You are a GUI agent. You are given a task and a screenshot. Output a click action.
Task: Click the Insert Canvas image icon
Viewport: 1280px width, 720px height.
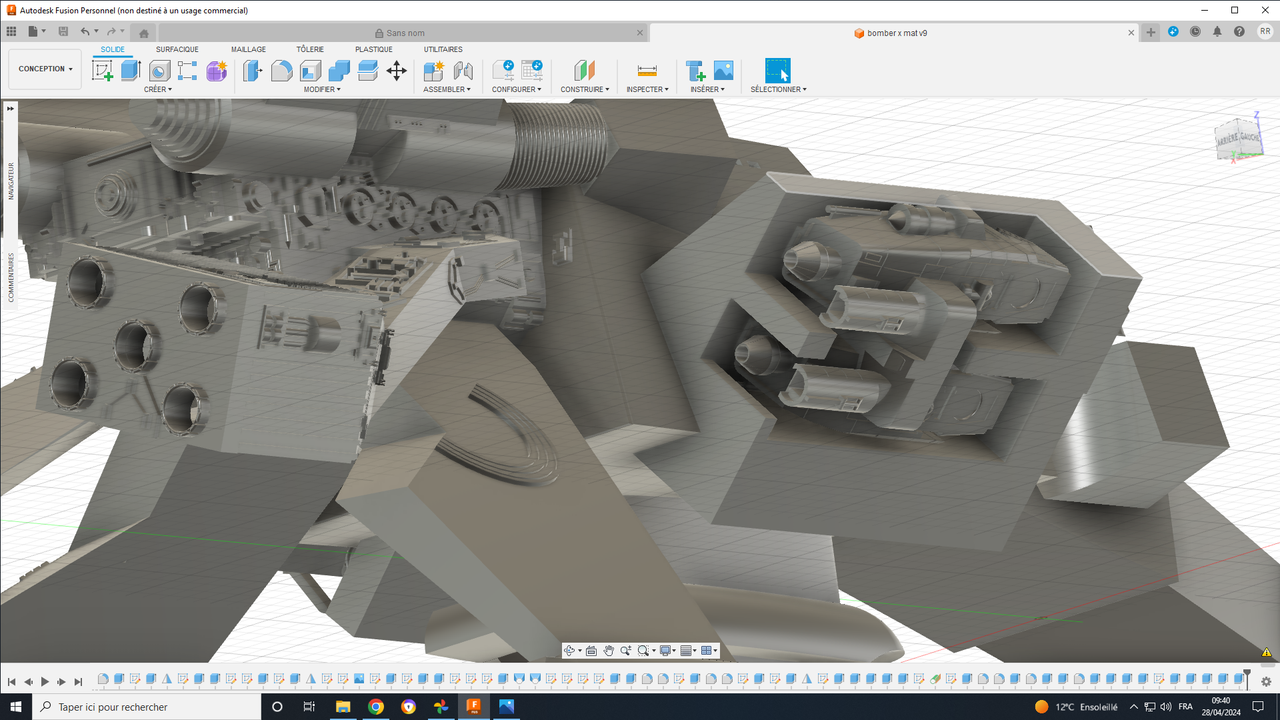[723, 70]
